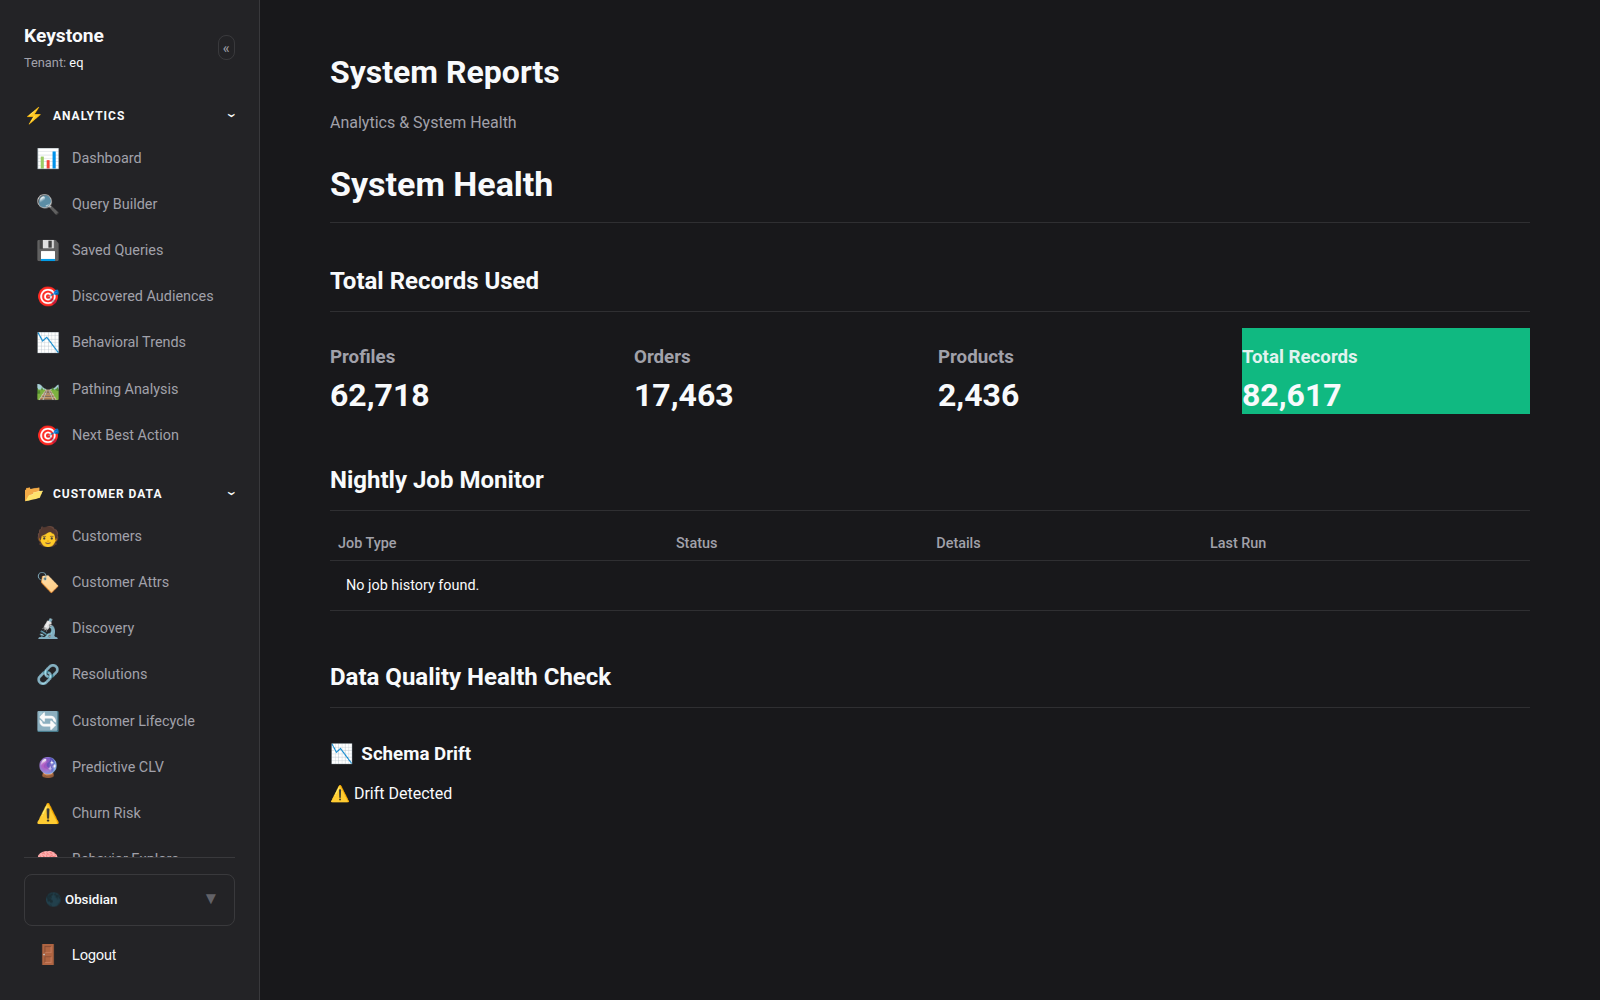This screenshot has height=1000, width=1600.
Task: Click the Profiles count 62,718
Action: click(x=379, y=396)
